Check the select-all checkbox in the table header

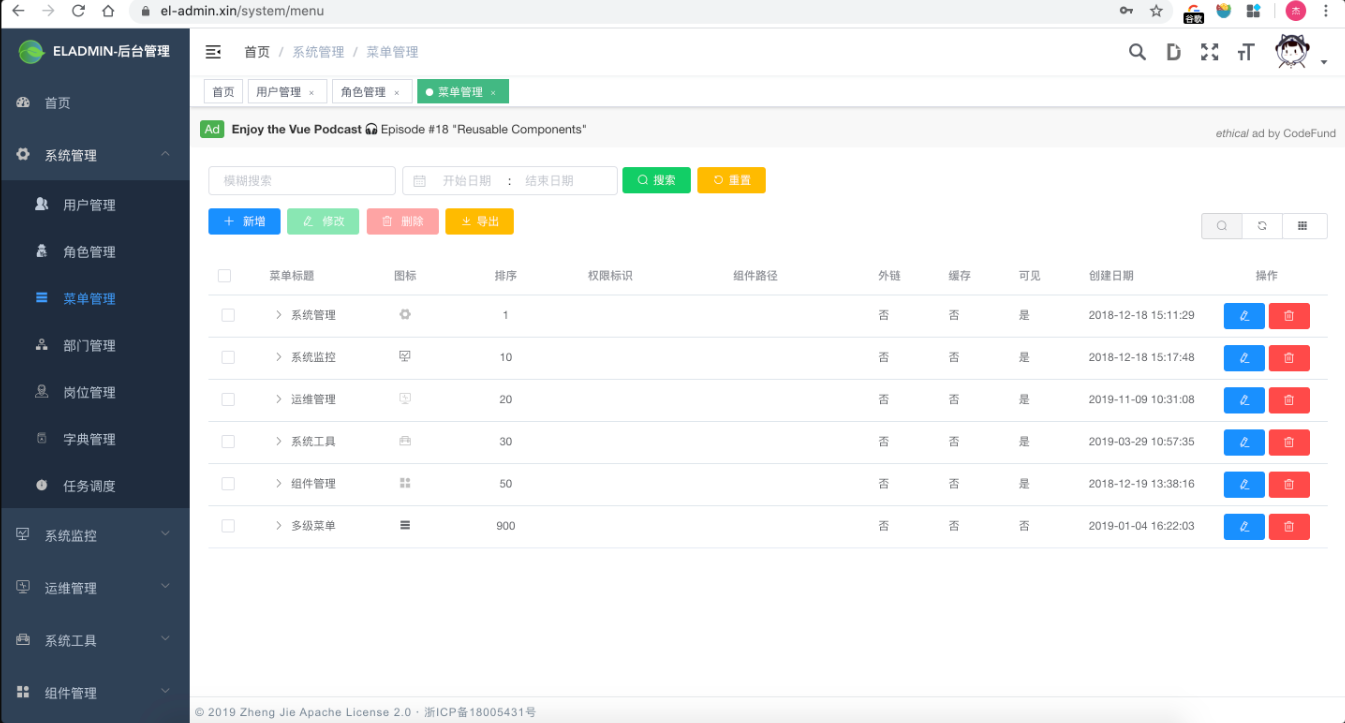point(224,275)
